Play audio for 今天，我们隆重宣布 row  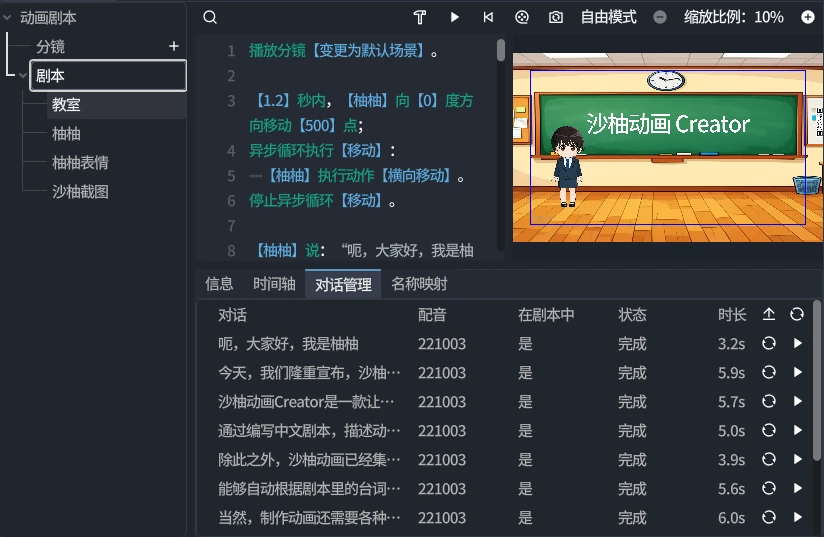tap(798, 373)
